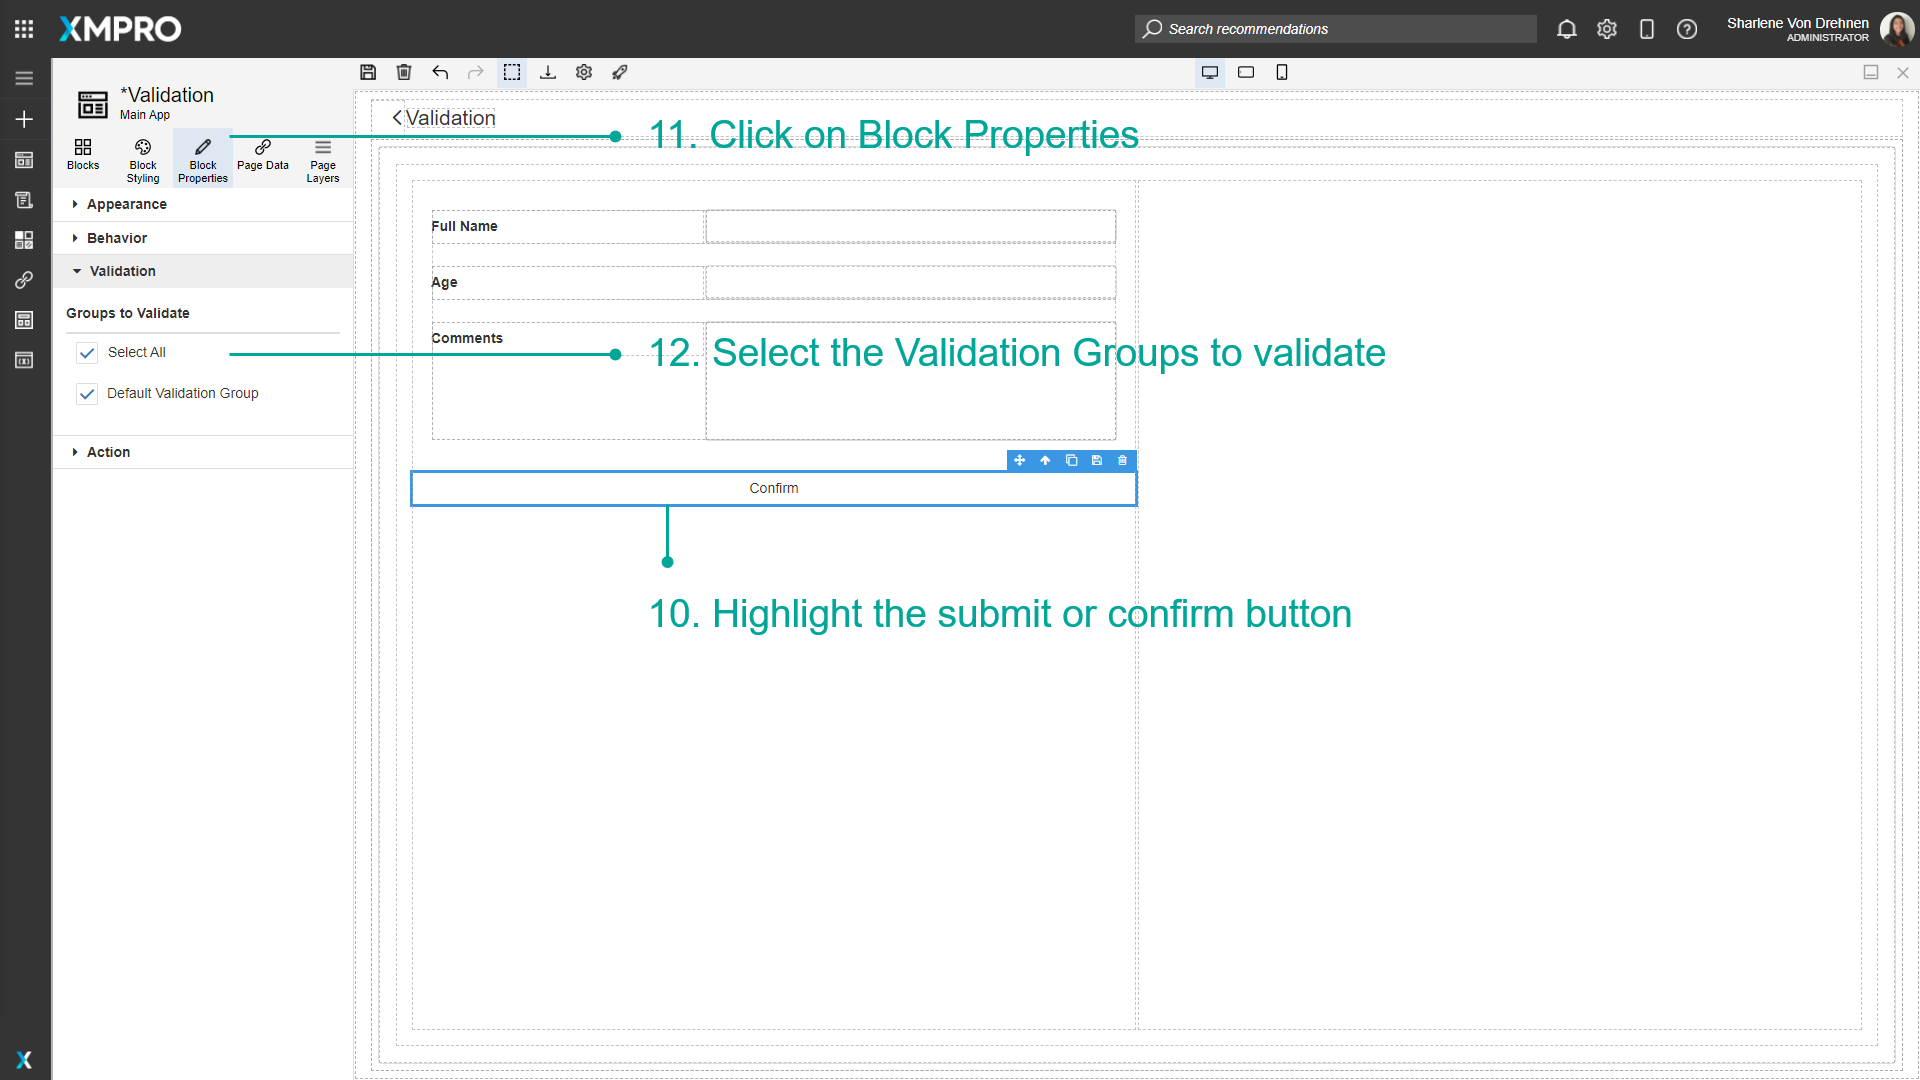Uncheck the Select All checkbox
This screenshot has width=1920, height=1080.
87,352
